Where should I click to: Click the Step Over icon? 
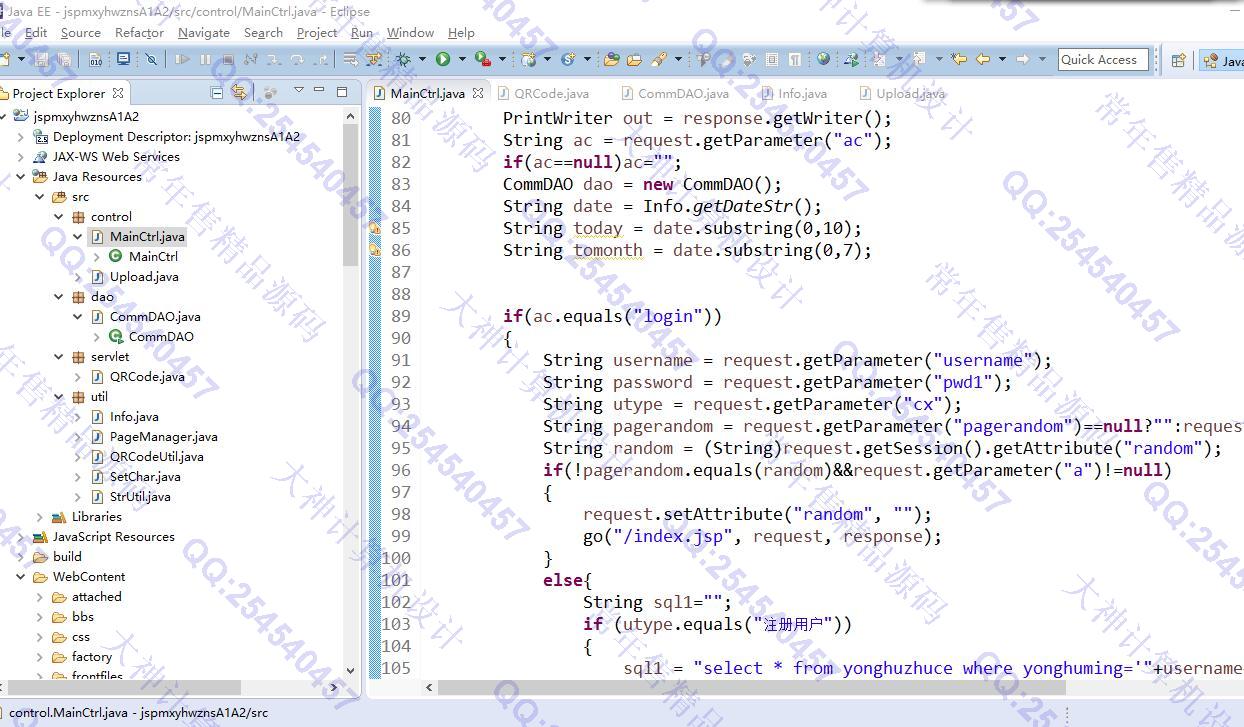point(297,59)
